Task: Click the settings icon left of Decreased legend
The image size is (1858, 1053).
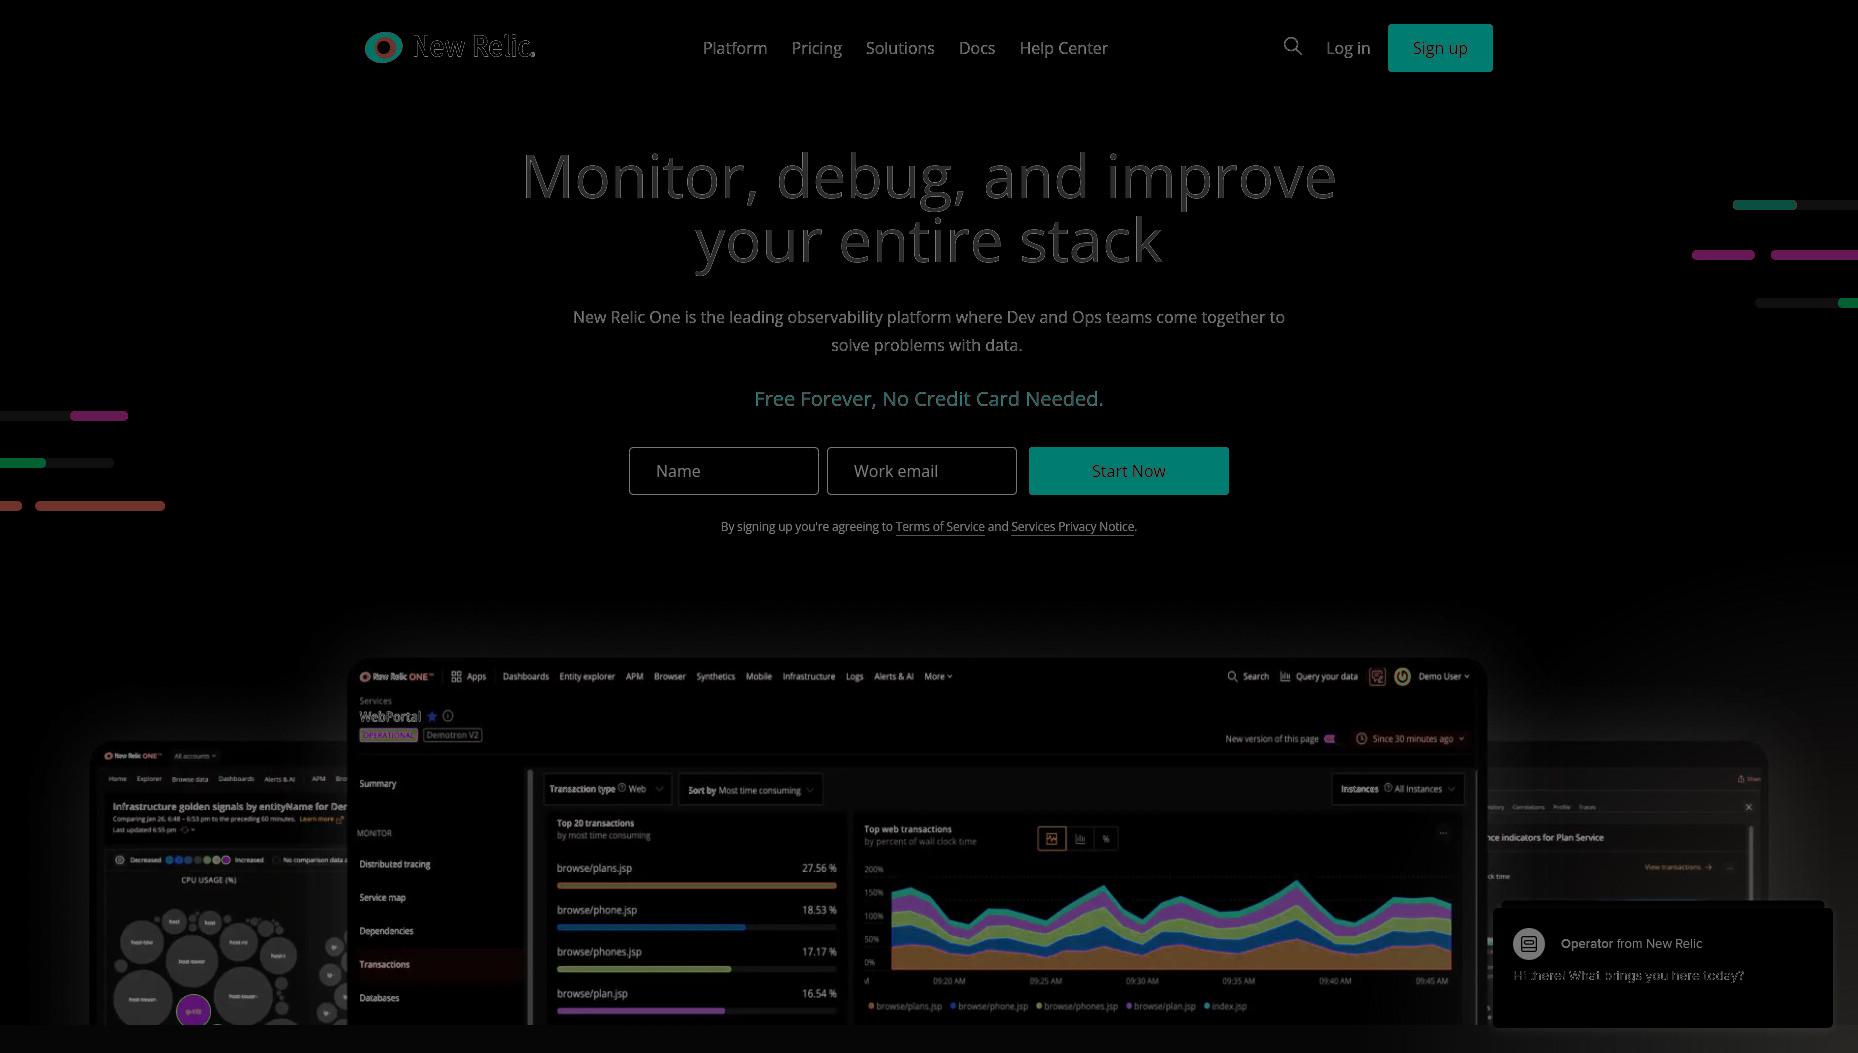Action: click(120, 860)
